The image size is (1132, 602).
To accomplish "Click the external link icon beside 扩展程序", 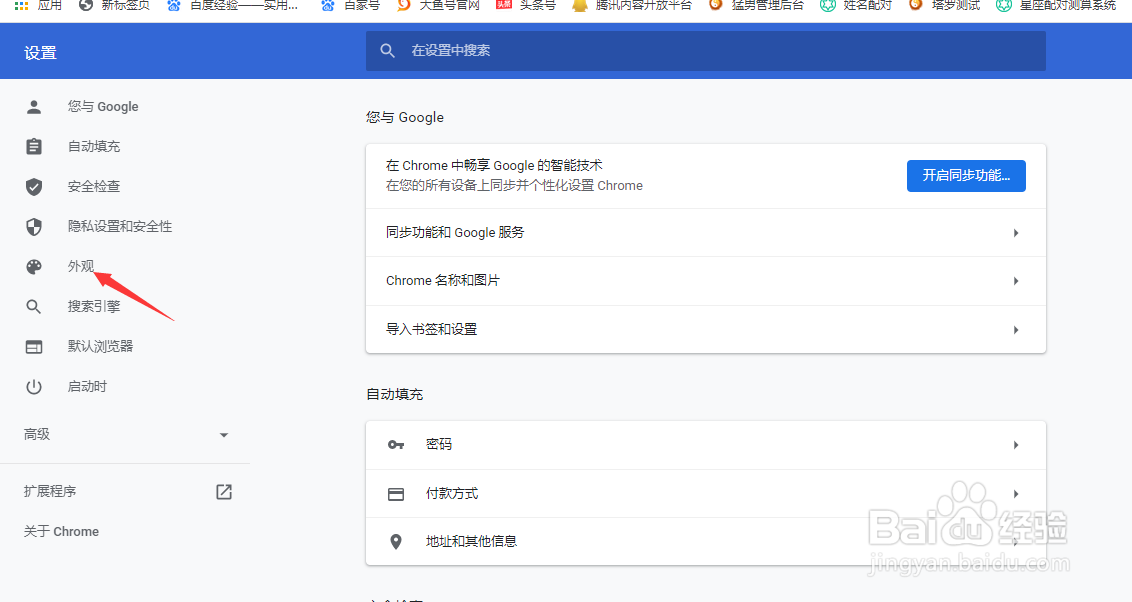I will pyautogui.click(x=224, y=492).
